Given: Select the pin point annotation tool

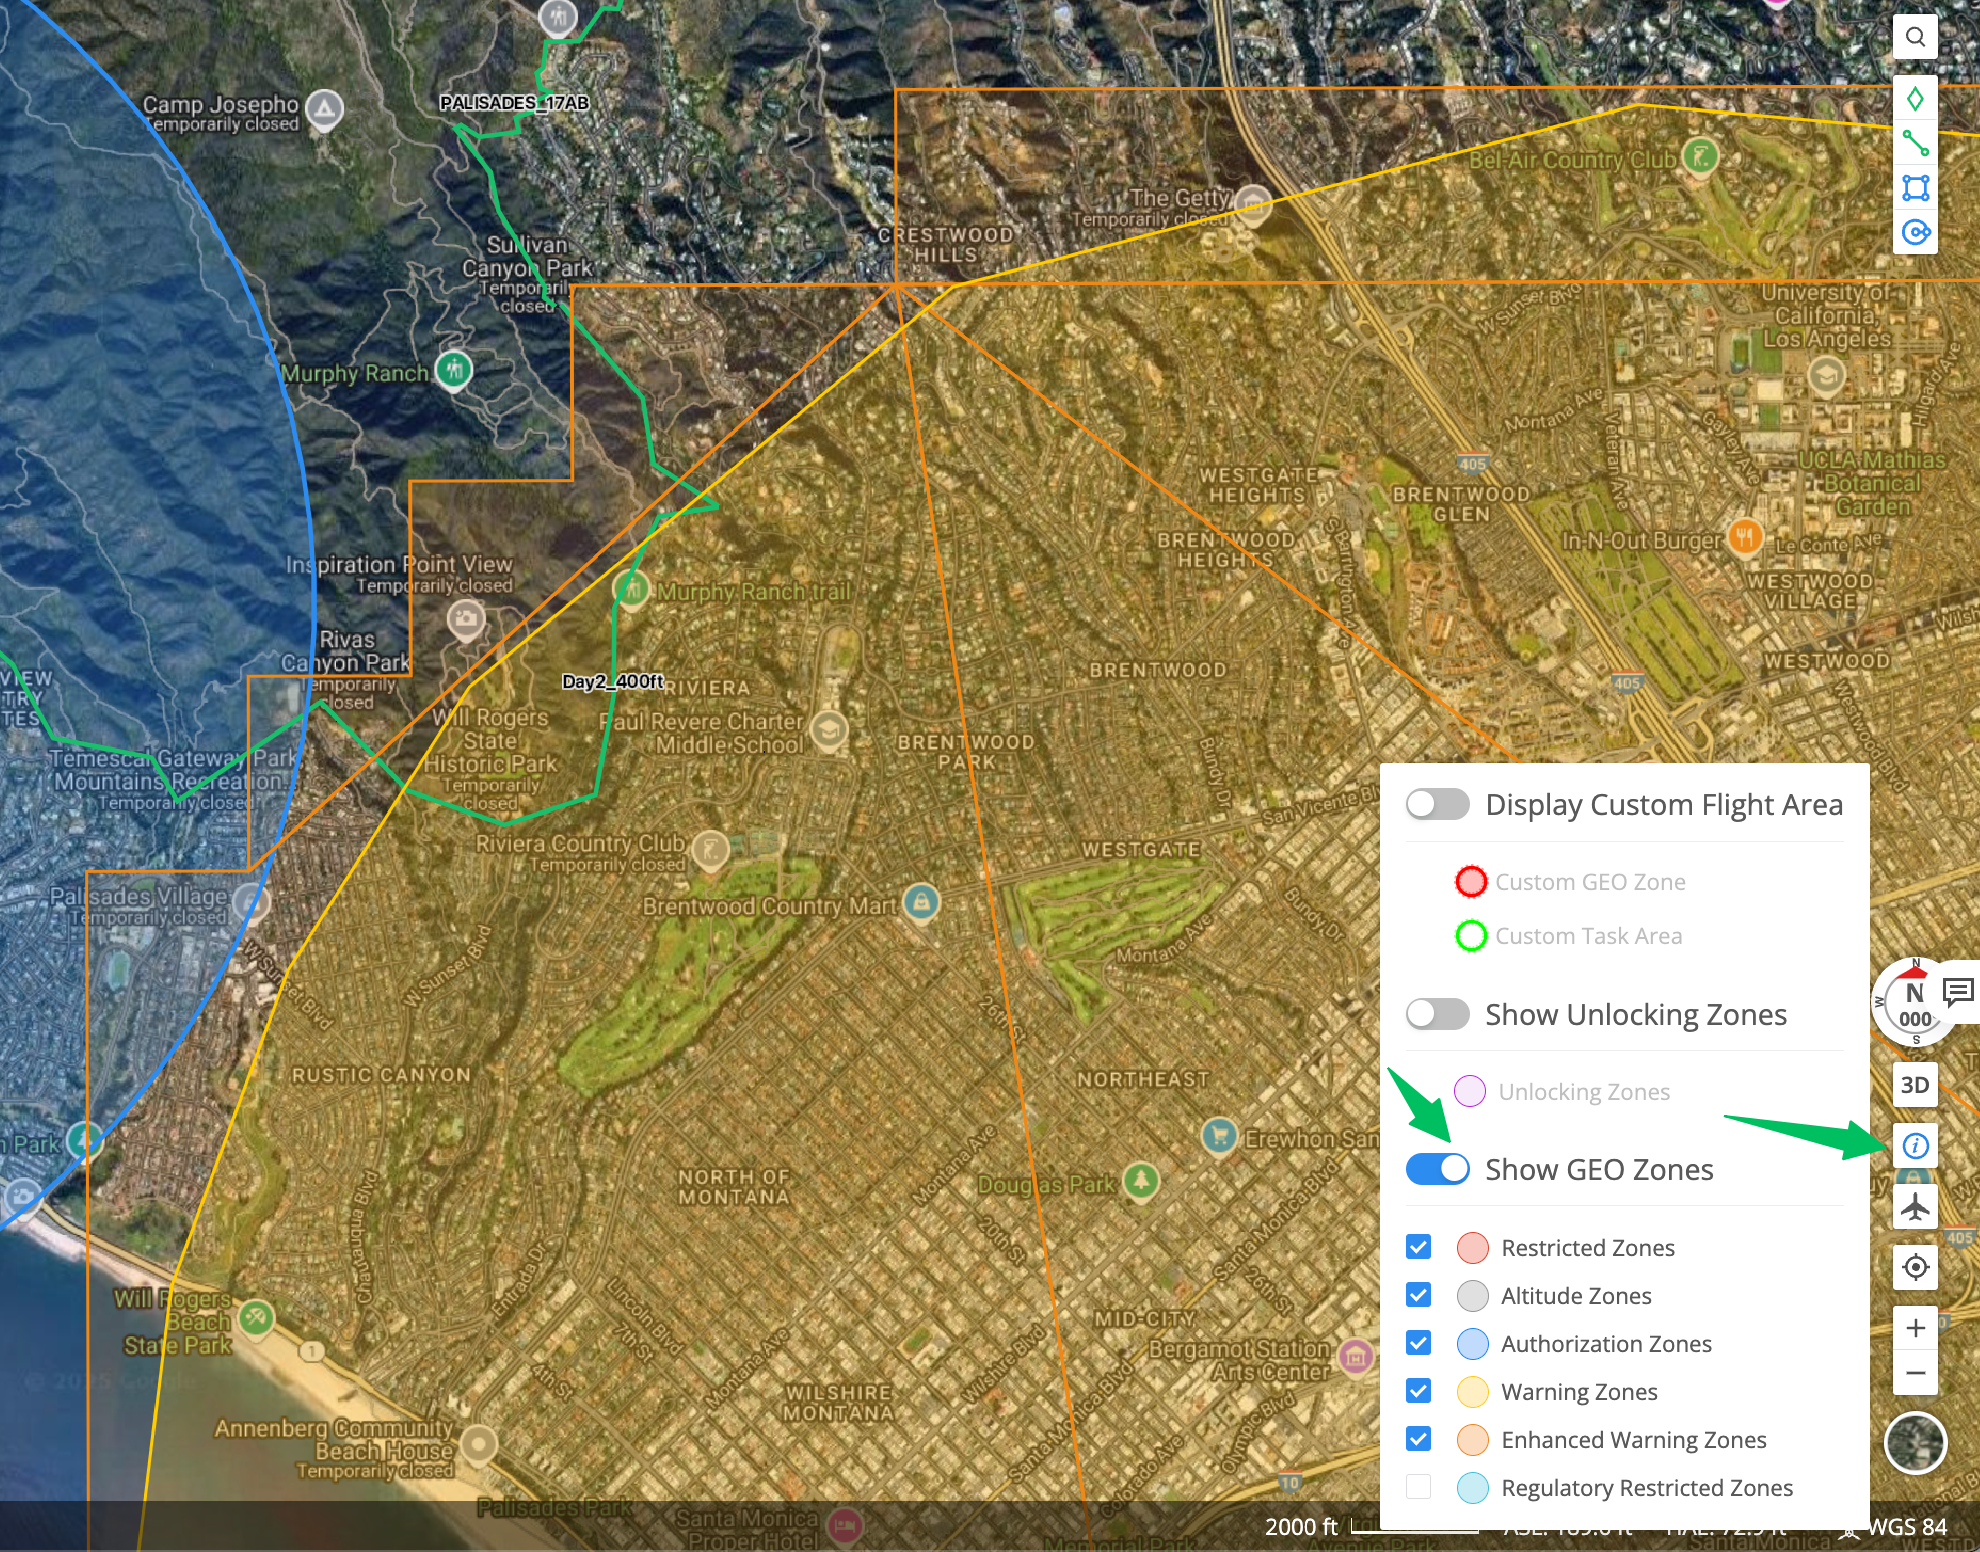Looking at the screenshot, I should (x=1915, y=99).
